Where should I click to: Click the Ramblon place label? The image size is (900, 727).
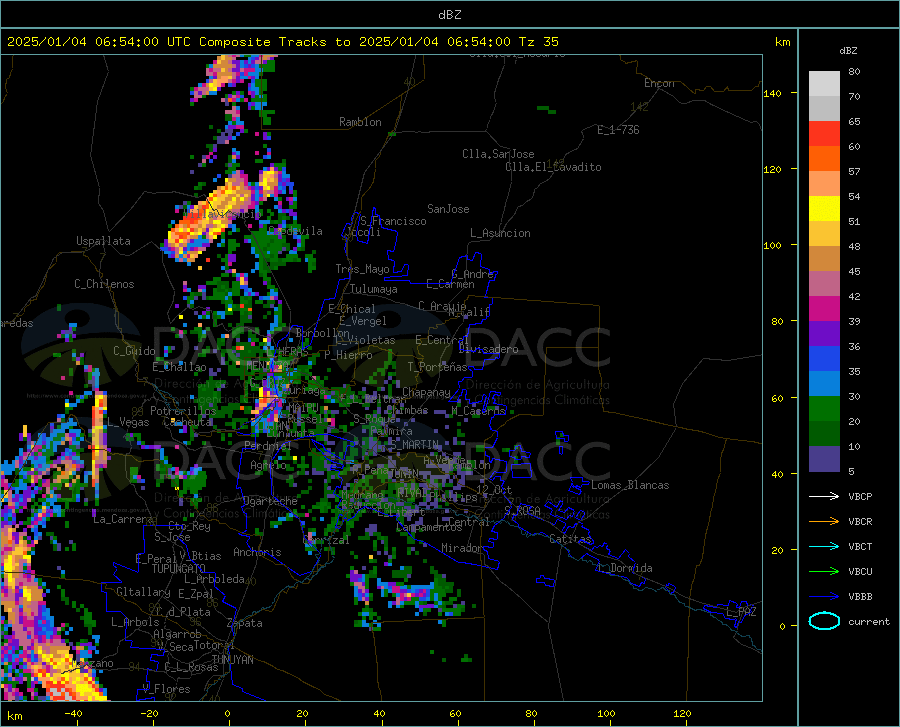(360, 122)
